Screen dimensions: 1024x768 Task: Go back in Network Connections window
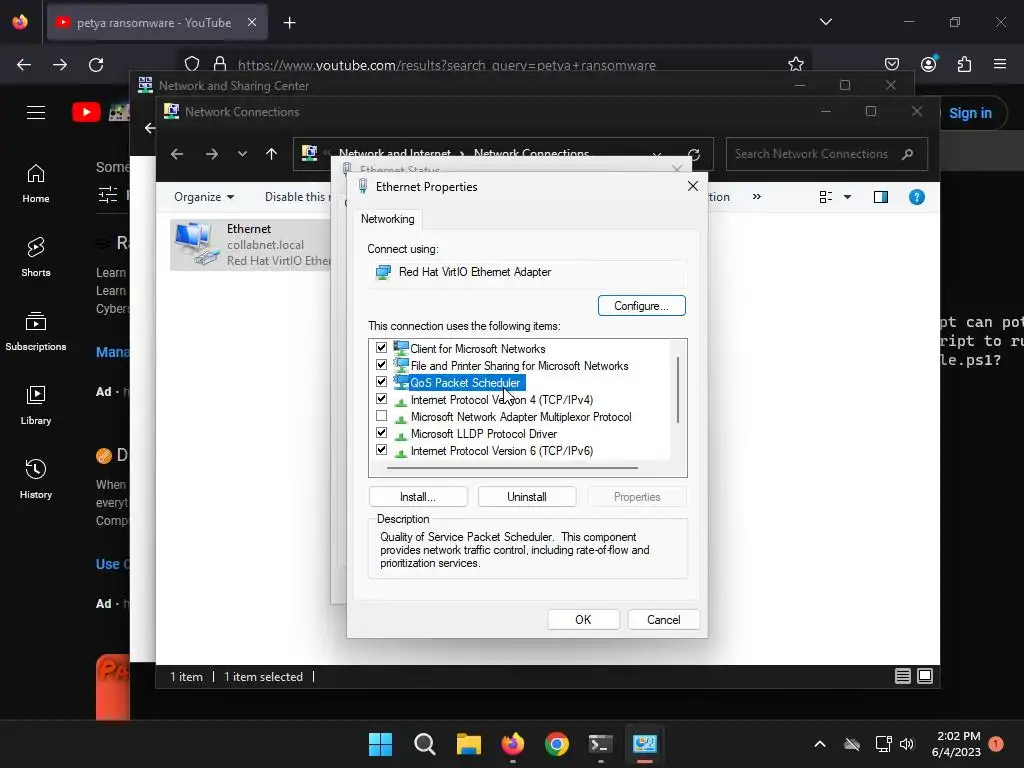tap(177, 154)
